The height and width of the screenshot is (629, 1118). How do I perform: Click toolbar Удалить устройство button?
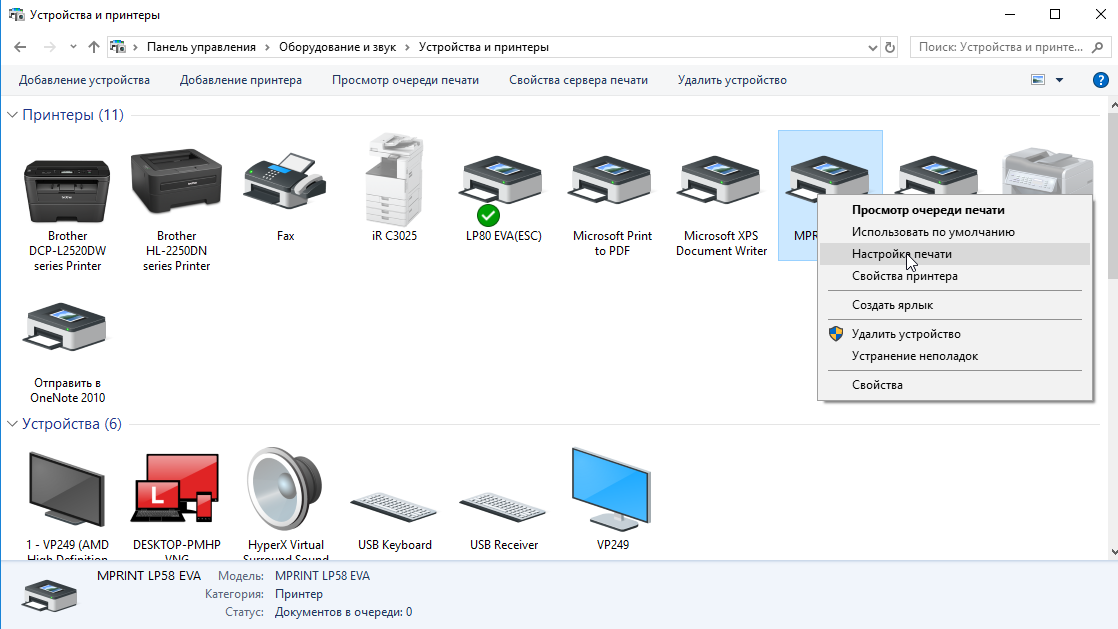(732, 80)
